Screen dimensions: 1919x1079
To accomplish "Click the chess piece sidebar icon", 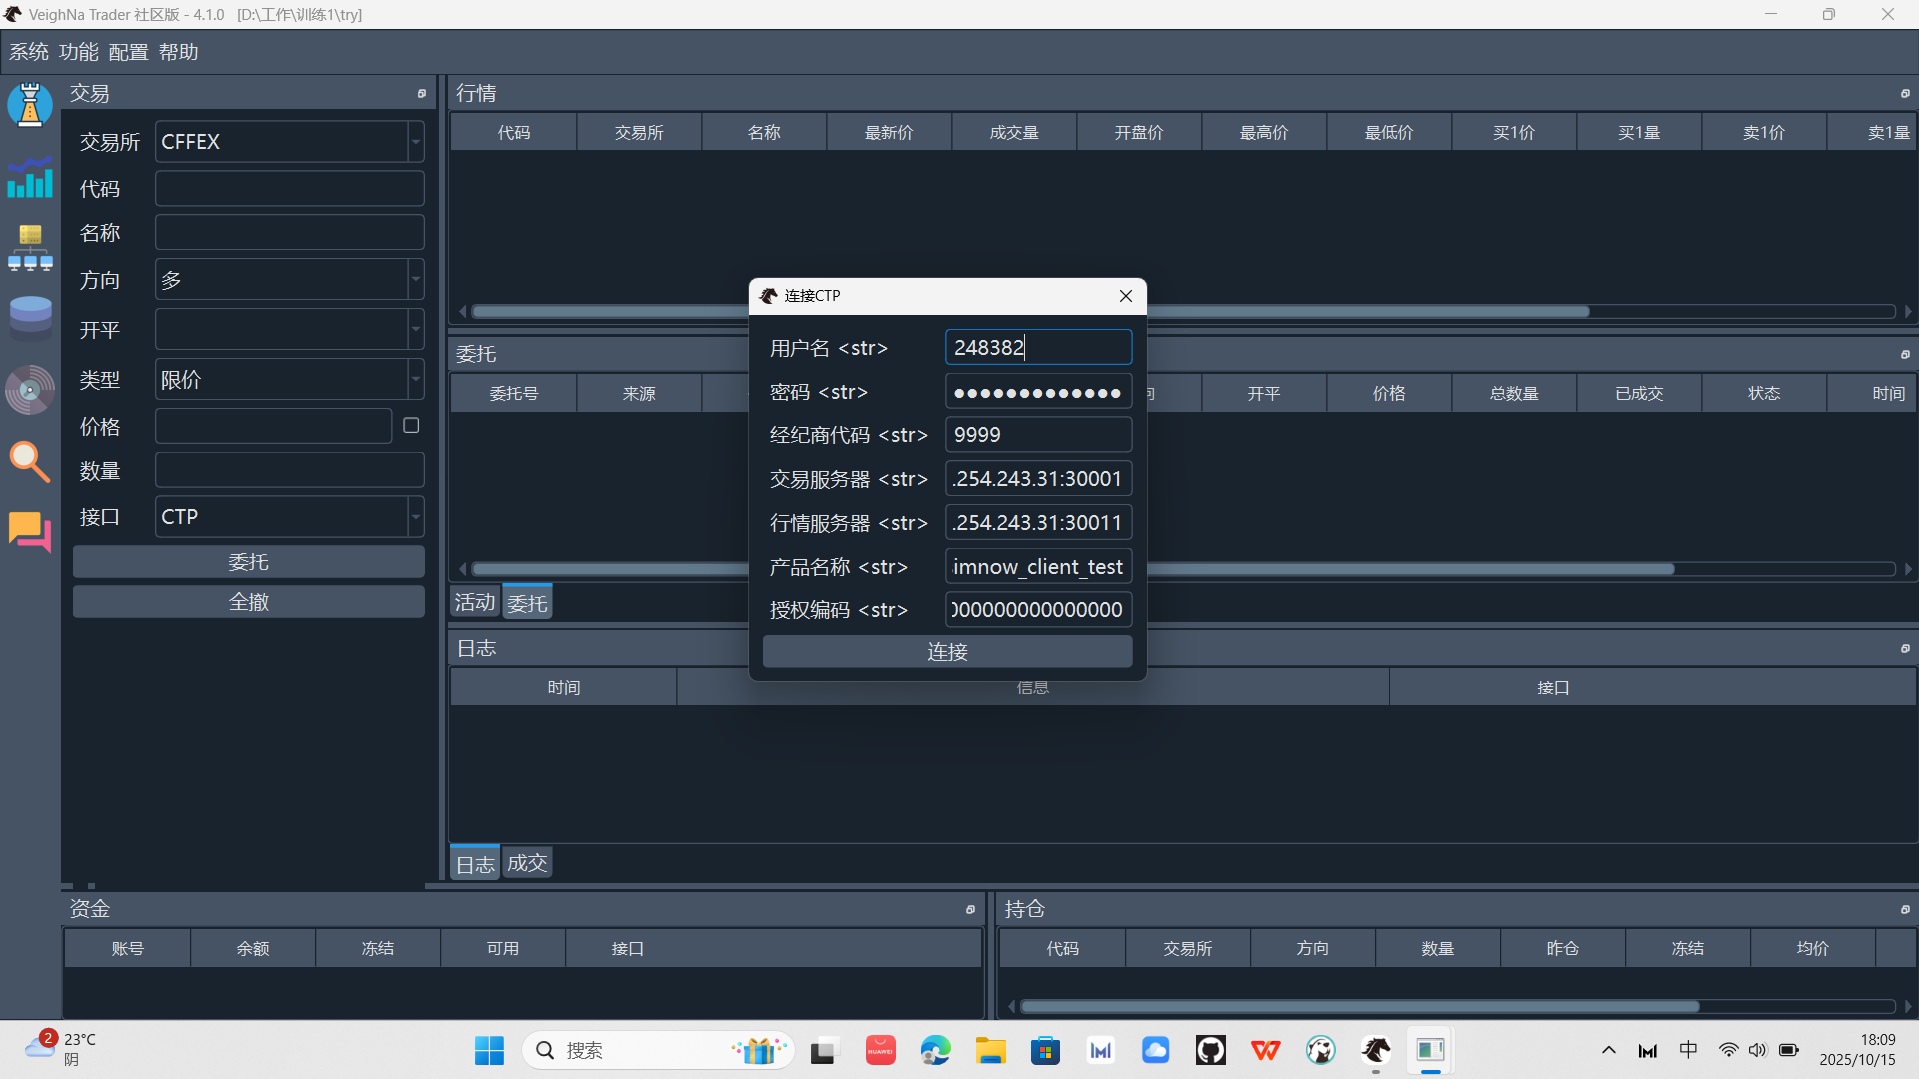I will click(30, 105).
